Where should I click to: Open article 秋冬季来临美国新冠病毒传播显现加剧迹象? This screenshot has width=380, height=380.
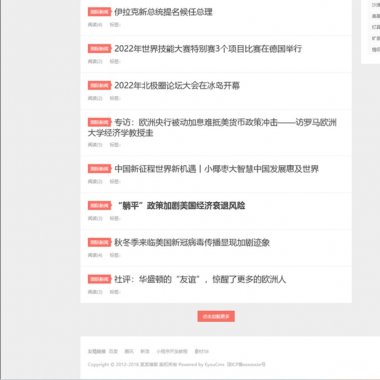[x=192, y=243]
